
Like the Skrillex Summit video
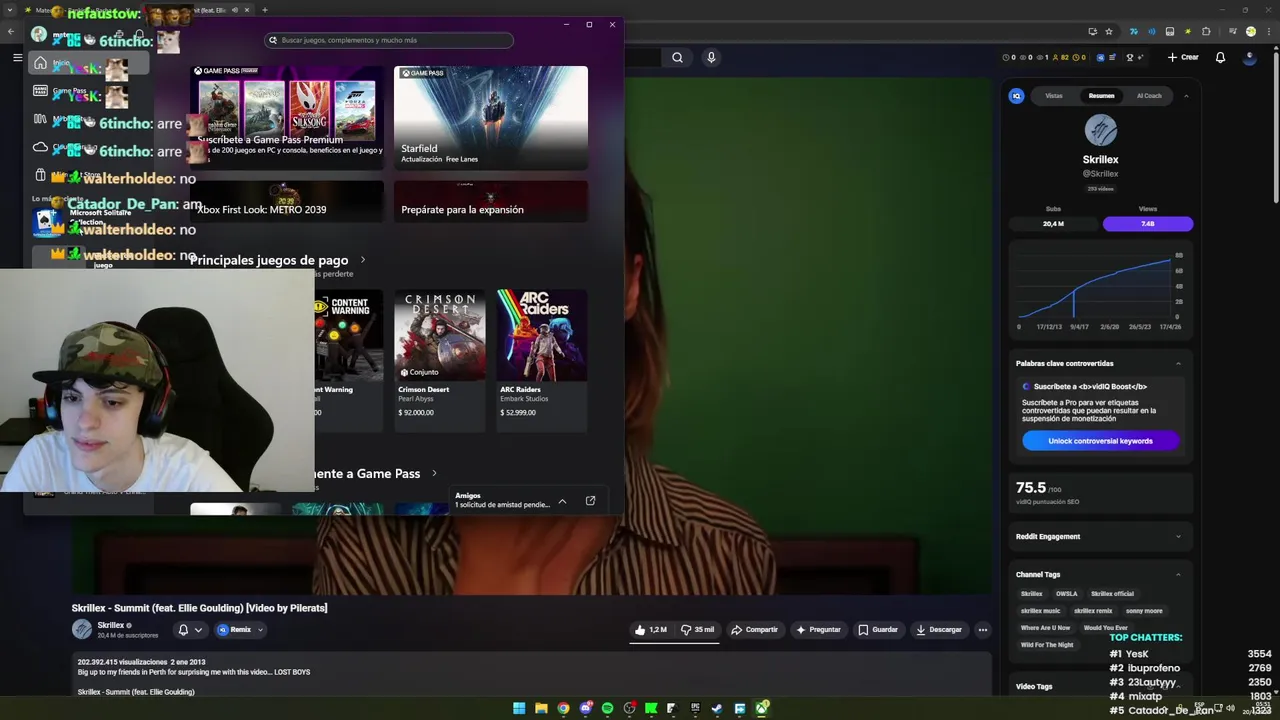point(651,630)
